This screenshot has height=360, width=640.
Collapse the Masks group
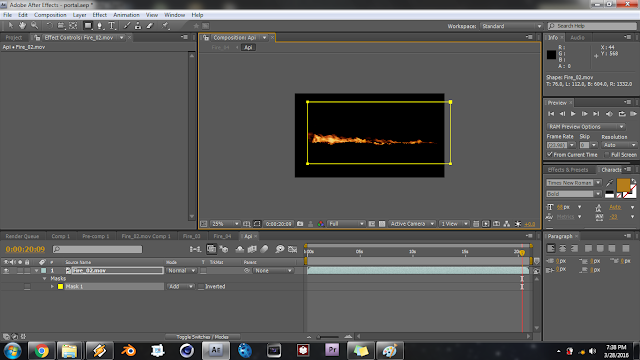tap(44, 279)
